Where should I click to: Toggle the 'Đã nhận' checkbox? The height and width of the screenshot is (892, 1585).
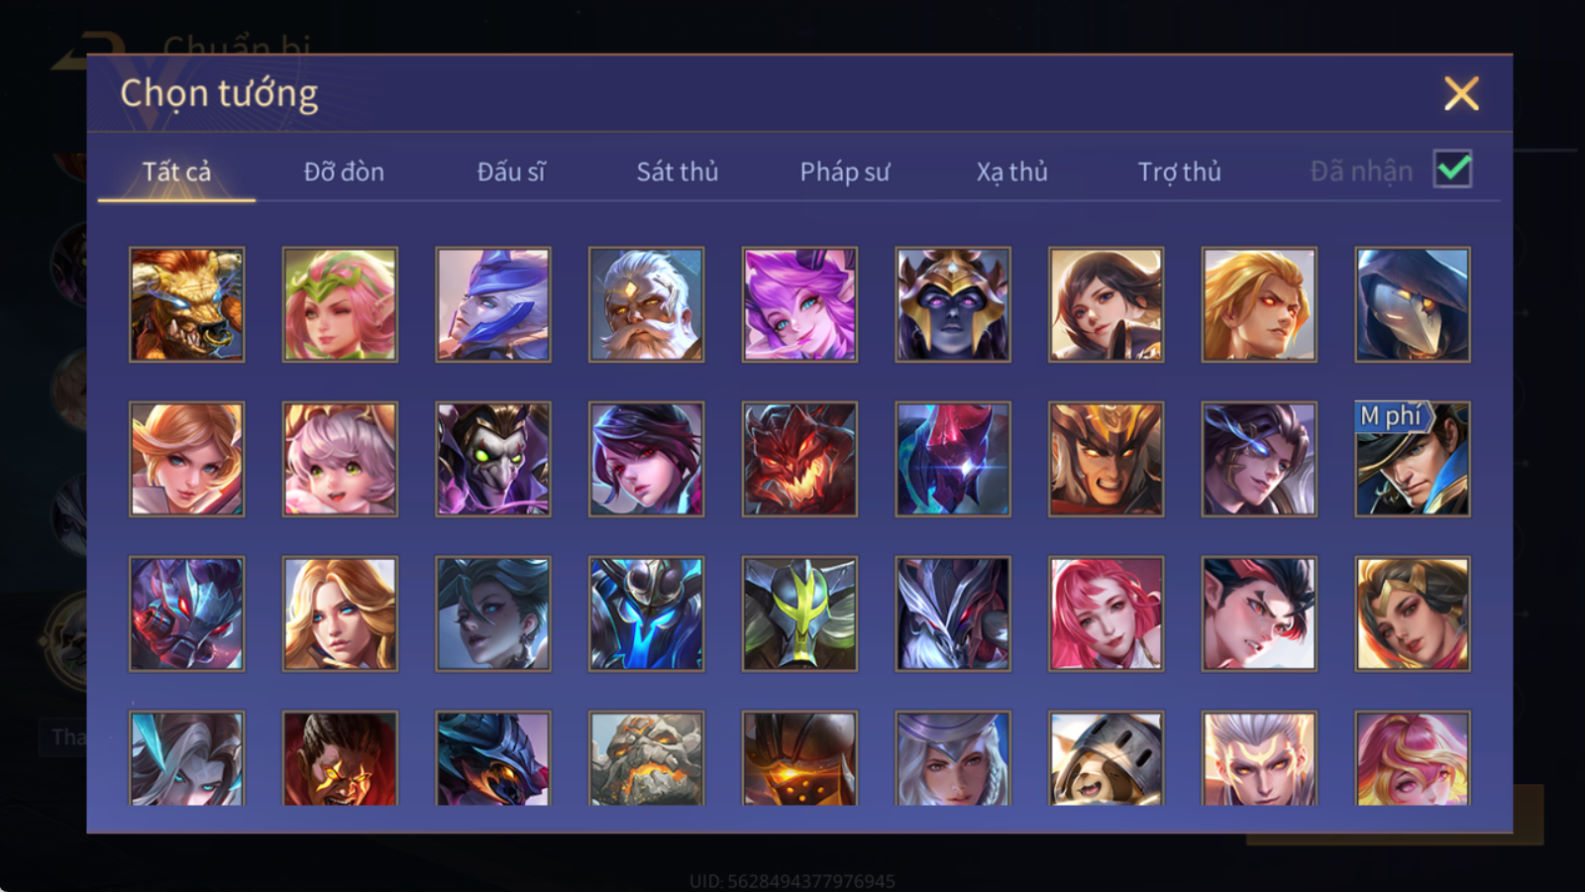pos(1452,169)
